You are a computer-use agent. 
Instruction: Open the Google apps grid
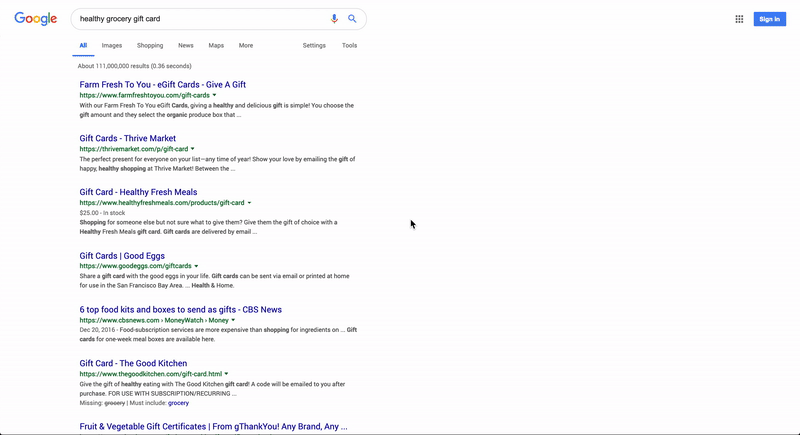coord(739,19)
